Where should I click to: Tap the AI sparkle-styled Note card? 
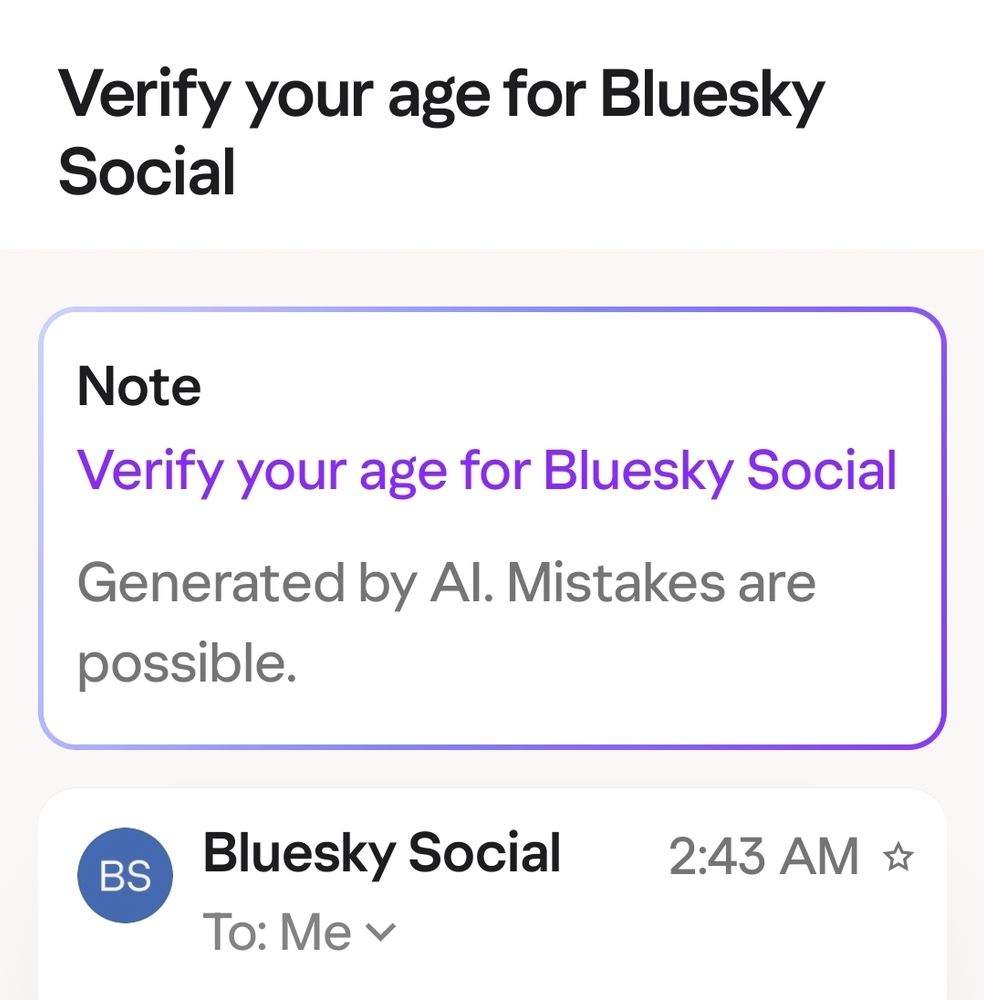click(490, 525)
